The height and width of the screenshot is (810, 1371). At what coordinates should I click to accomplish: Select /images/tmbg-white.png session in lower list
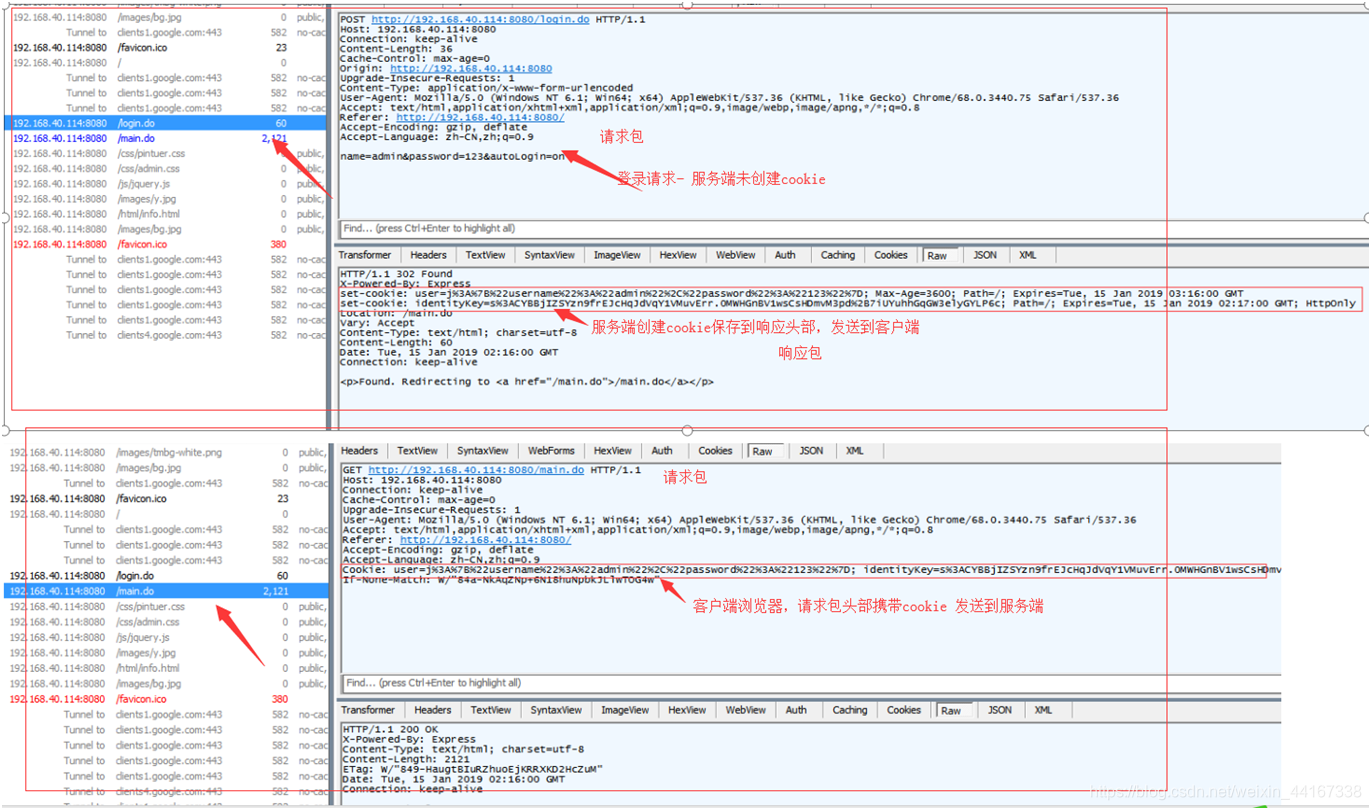(x=166, y=452)
